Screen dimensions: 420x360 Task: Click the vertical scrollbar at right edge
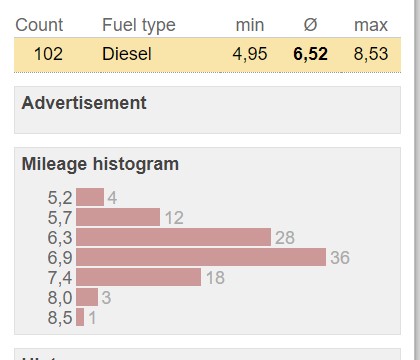pos(417,180)
